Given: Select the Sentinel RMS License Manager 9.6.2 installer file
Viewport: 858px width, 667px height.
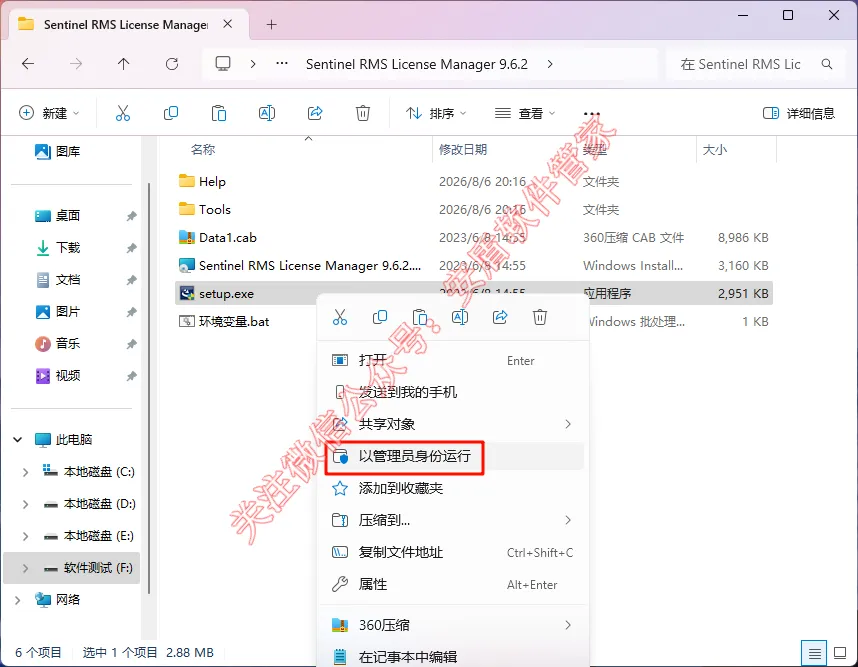Looking at the screenshot, I should point(473,265).
